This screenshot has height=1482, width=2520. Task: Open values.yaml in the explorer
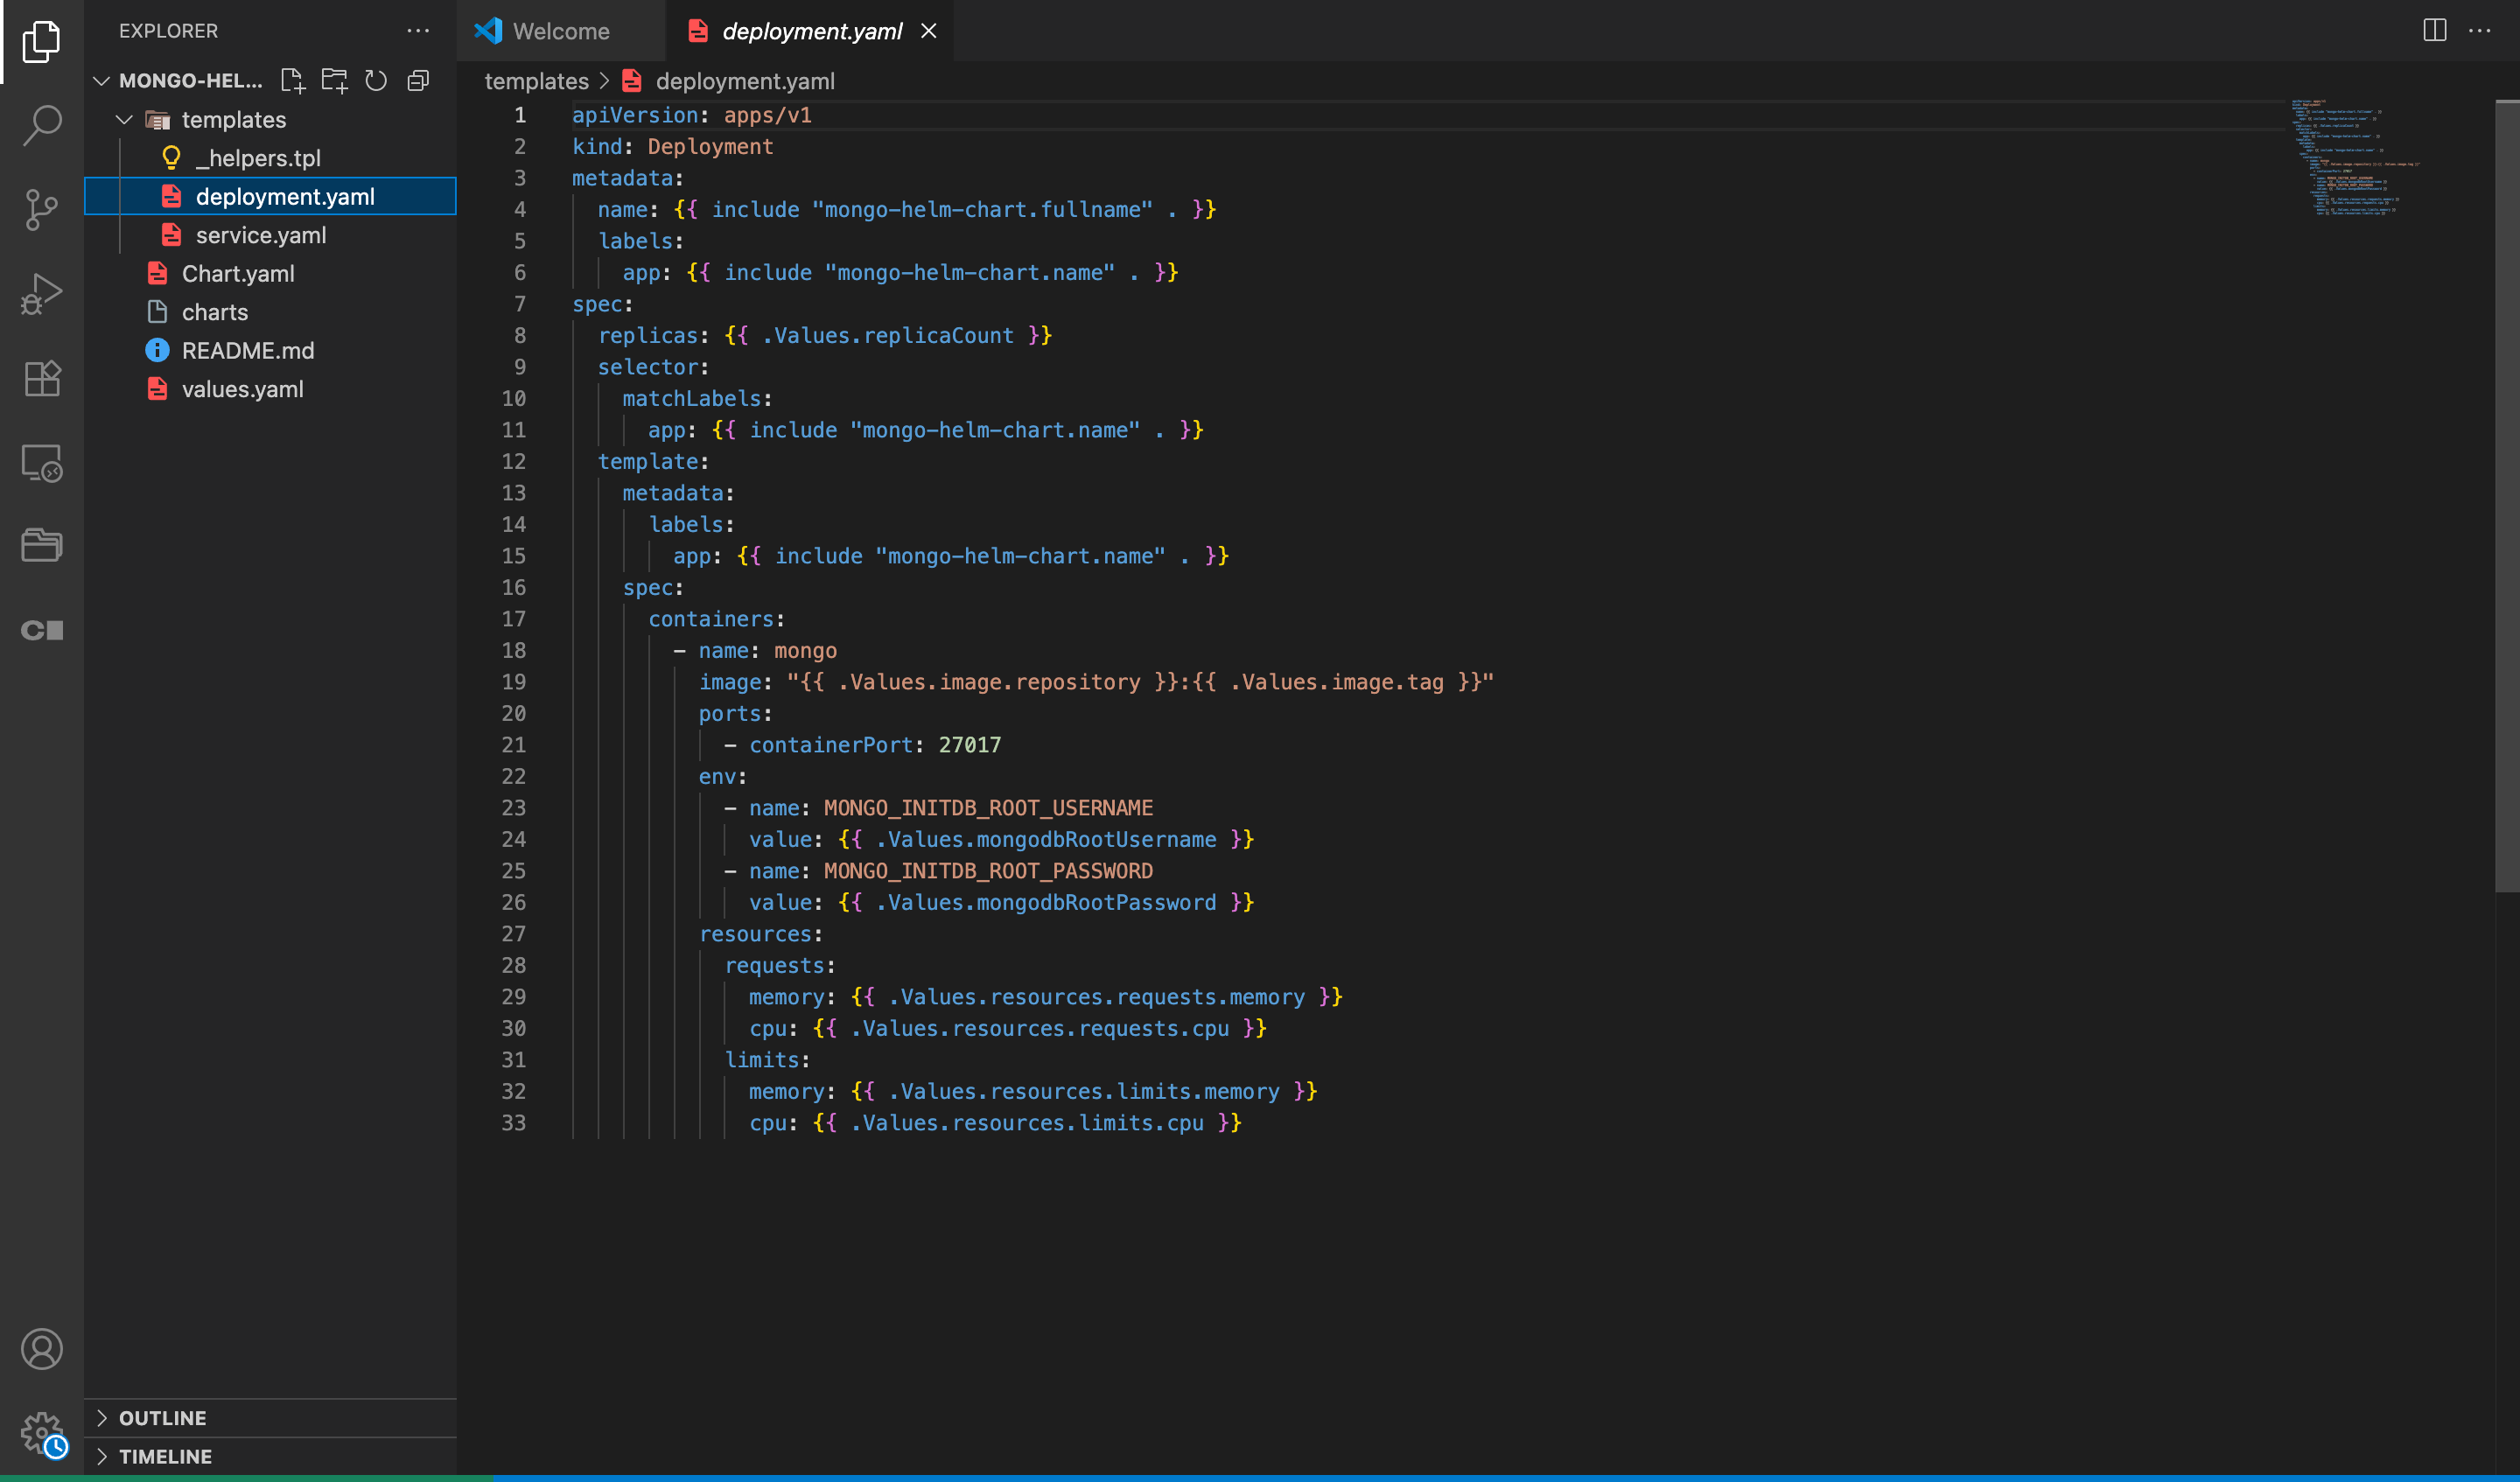point(242,389)
